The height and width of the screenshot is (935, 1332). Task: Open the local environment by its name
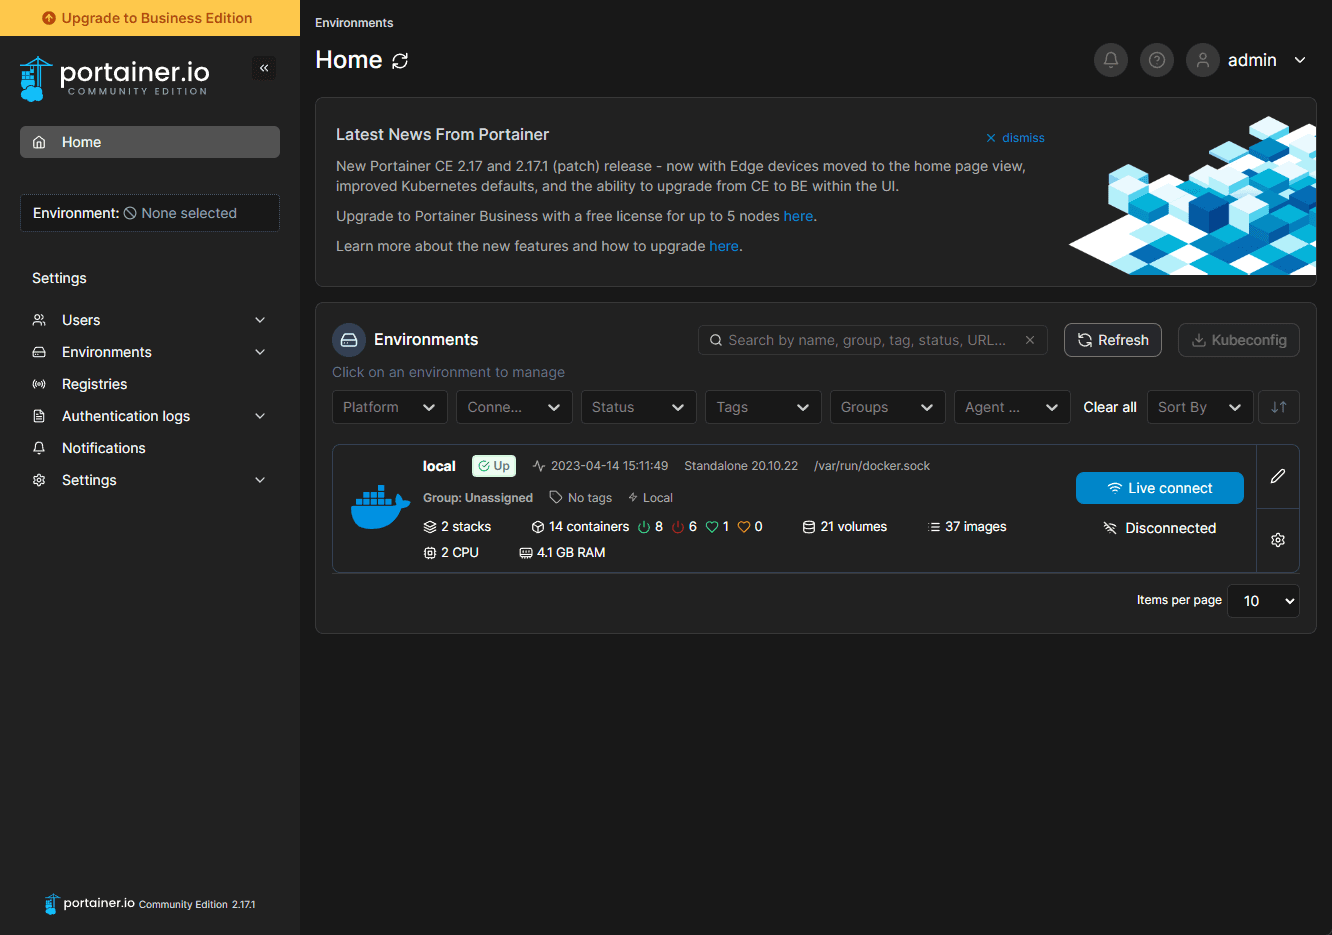pyautogui.click(x=439, y=466)
